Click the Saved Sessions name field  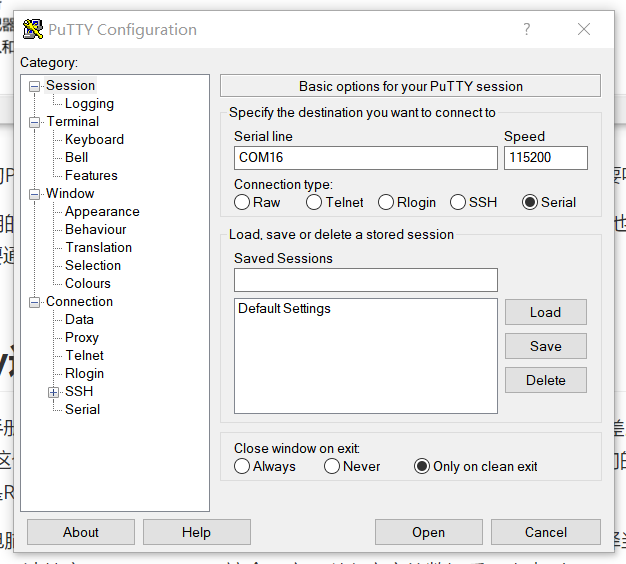[366, 280]
